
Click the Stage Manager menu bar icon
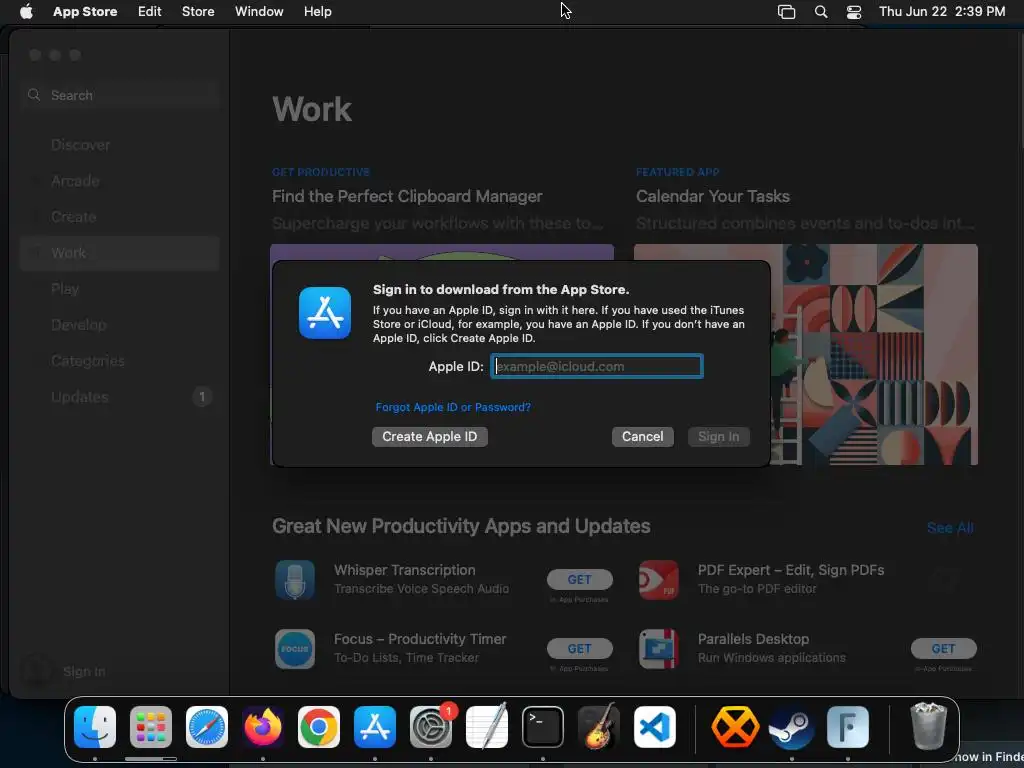(786, 12)
